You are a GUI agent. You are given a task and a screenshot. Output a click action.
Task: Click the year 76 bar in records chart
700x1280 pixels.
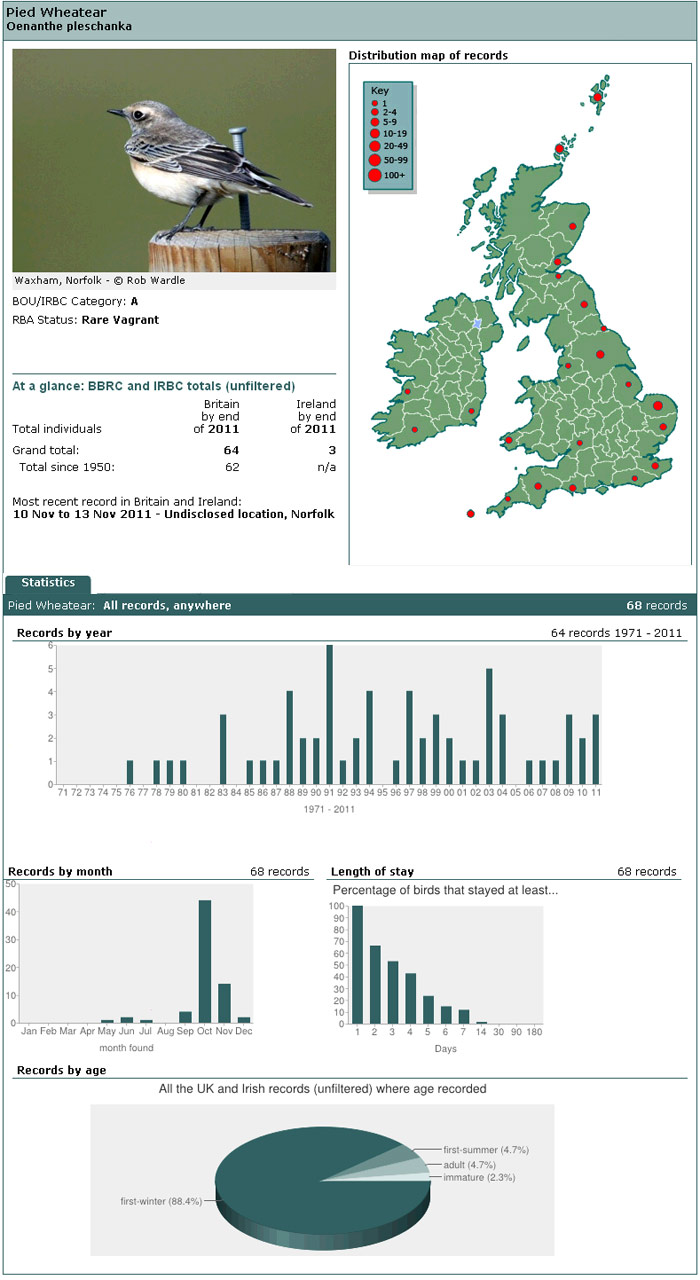click(130, 772)
